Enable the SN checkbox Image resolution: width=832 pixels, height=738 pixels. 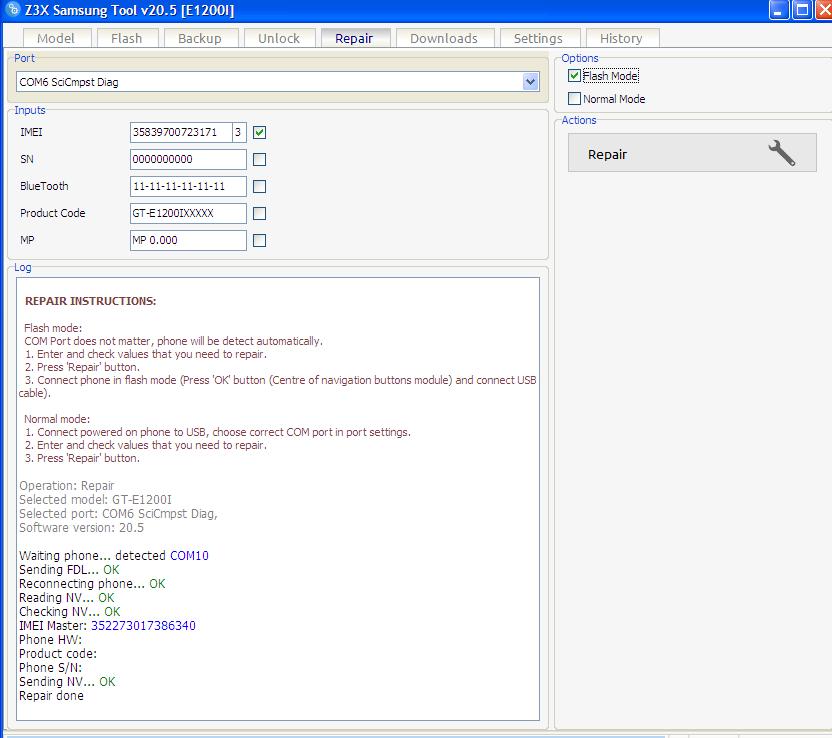(x=259, y=159)
